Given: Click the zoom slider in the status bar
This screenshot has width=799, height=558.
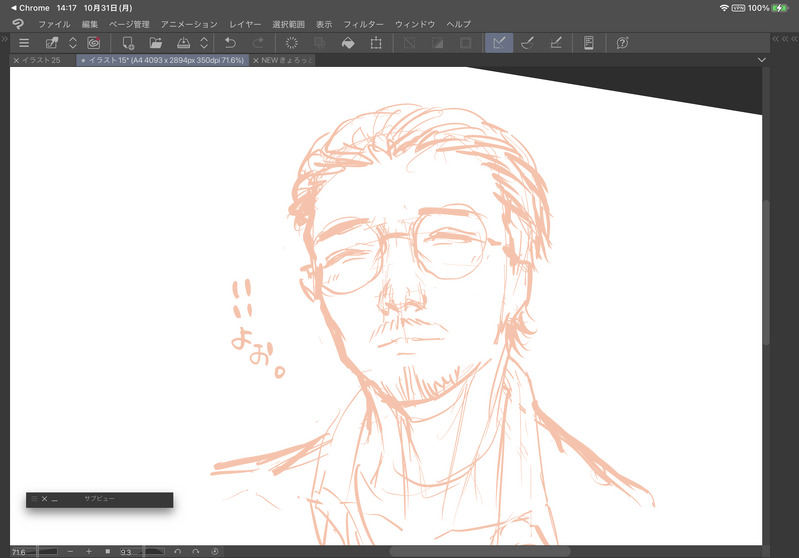Looking at the screenshot, I should point(47,551).
